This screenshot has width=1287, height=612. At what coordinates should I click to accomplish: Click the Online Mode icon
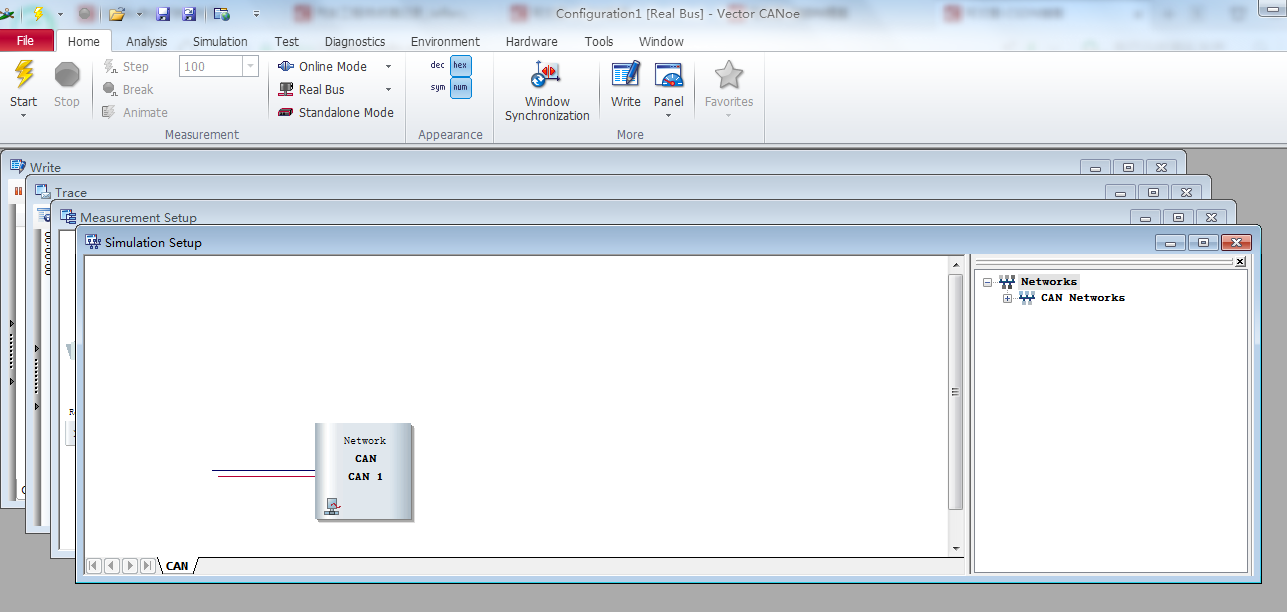point(286,67)
